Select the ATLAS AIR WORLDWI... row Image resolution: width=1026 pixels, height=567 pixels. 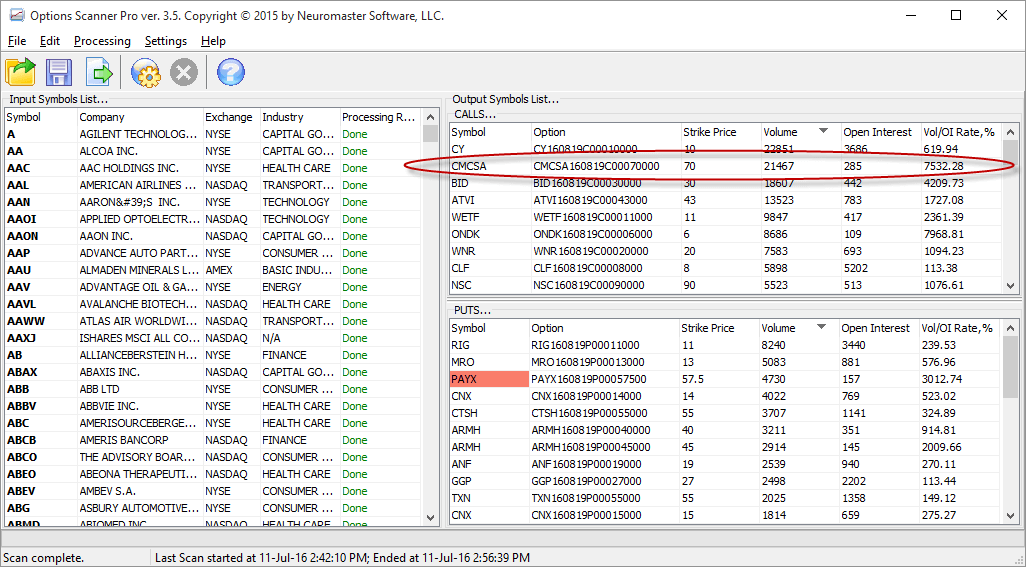click(x=213, y=321)
